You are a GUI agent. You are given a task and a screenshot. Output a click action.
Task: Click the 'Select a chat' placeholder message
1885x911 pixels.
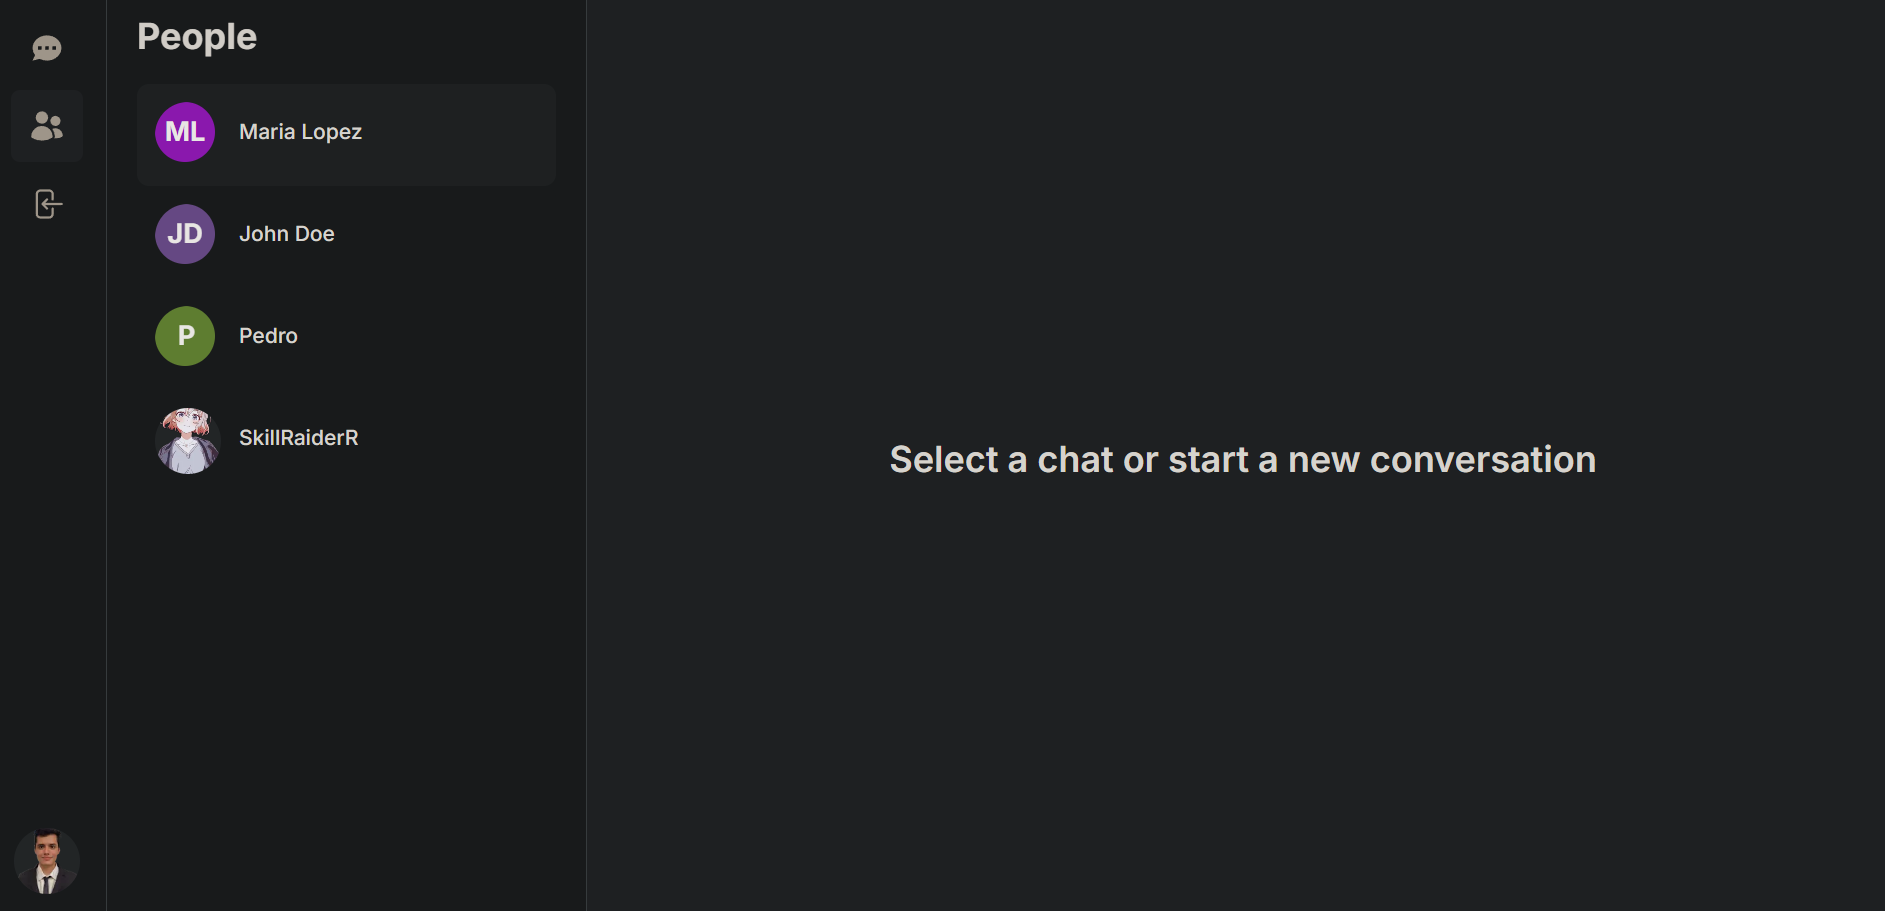tap(1243, 460)
